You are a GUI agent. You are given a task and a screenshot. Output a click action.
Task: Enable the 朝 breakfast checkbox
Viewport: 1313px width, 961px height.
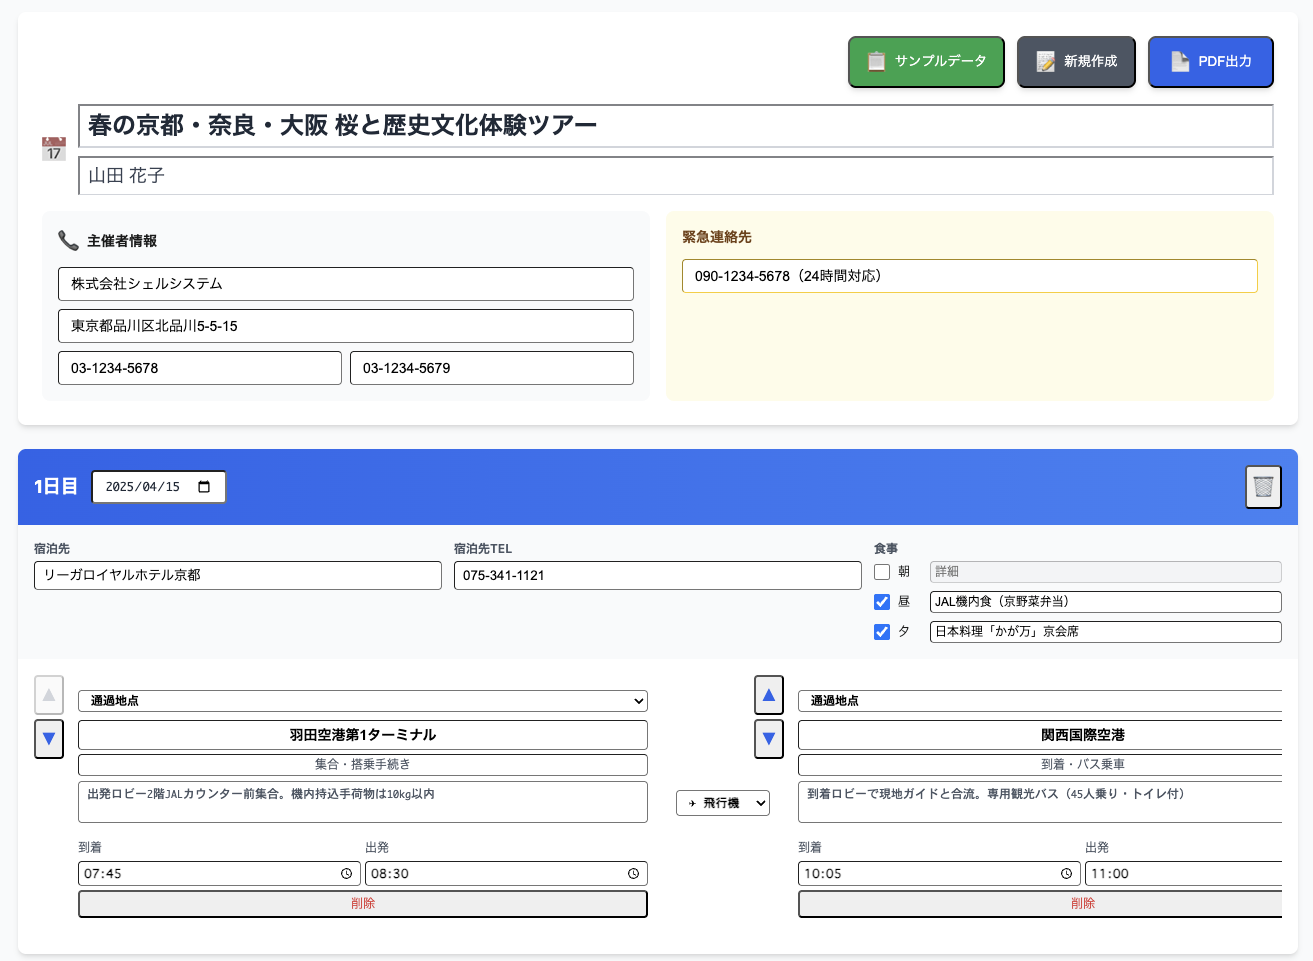click(x=882, y=571)
